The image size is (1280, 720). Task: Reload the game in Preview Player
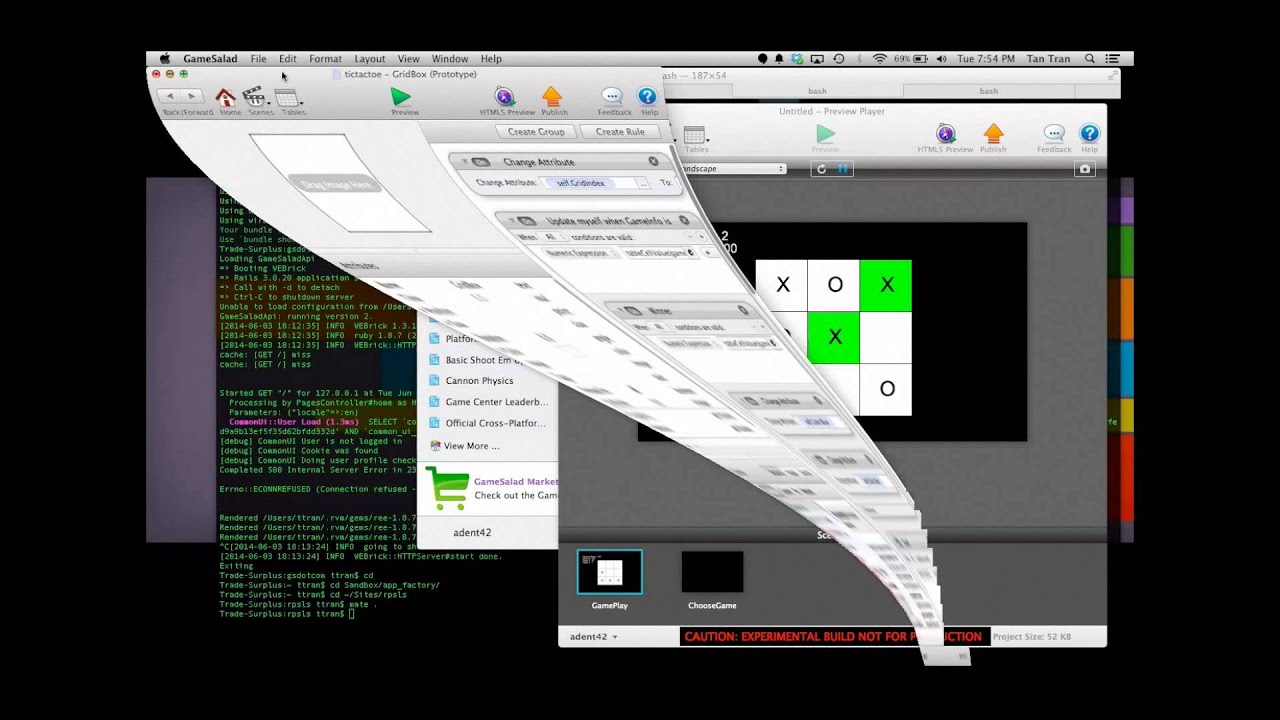pyautogui.click(x=822, y=169)
